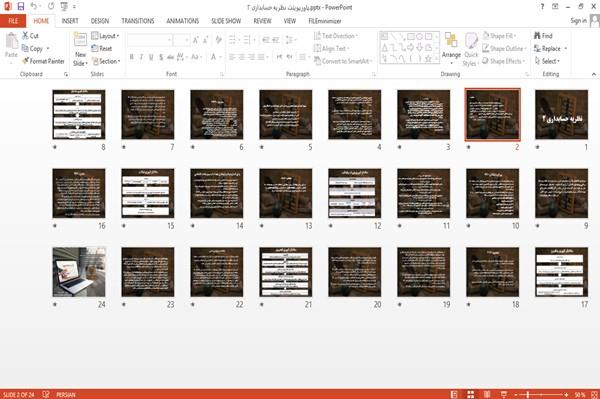Click the Undo arrow in quick access toolbar

coord(34,7)
